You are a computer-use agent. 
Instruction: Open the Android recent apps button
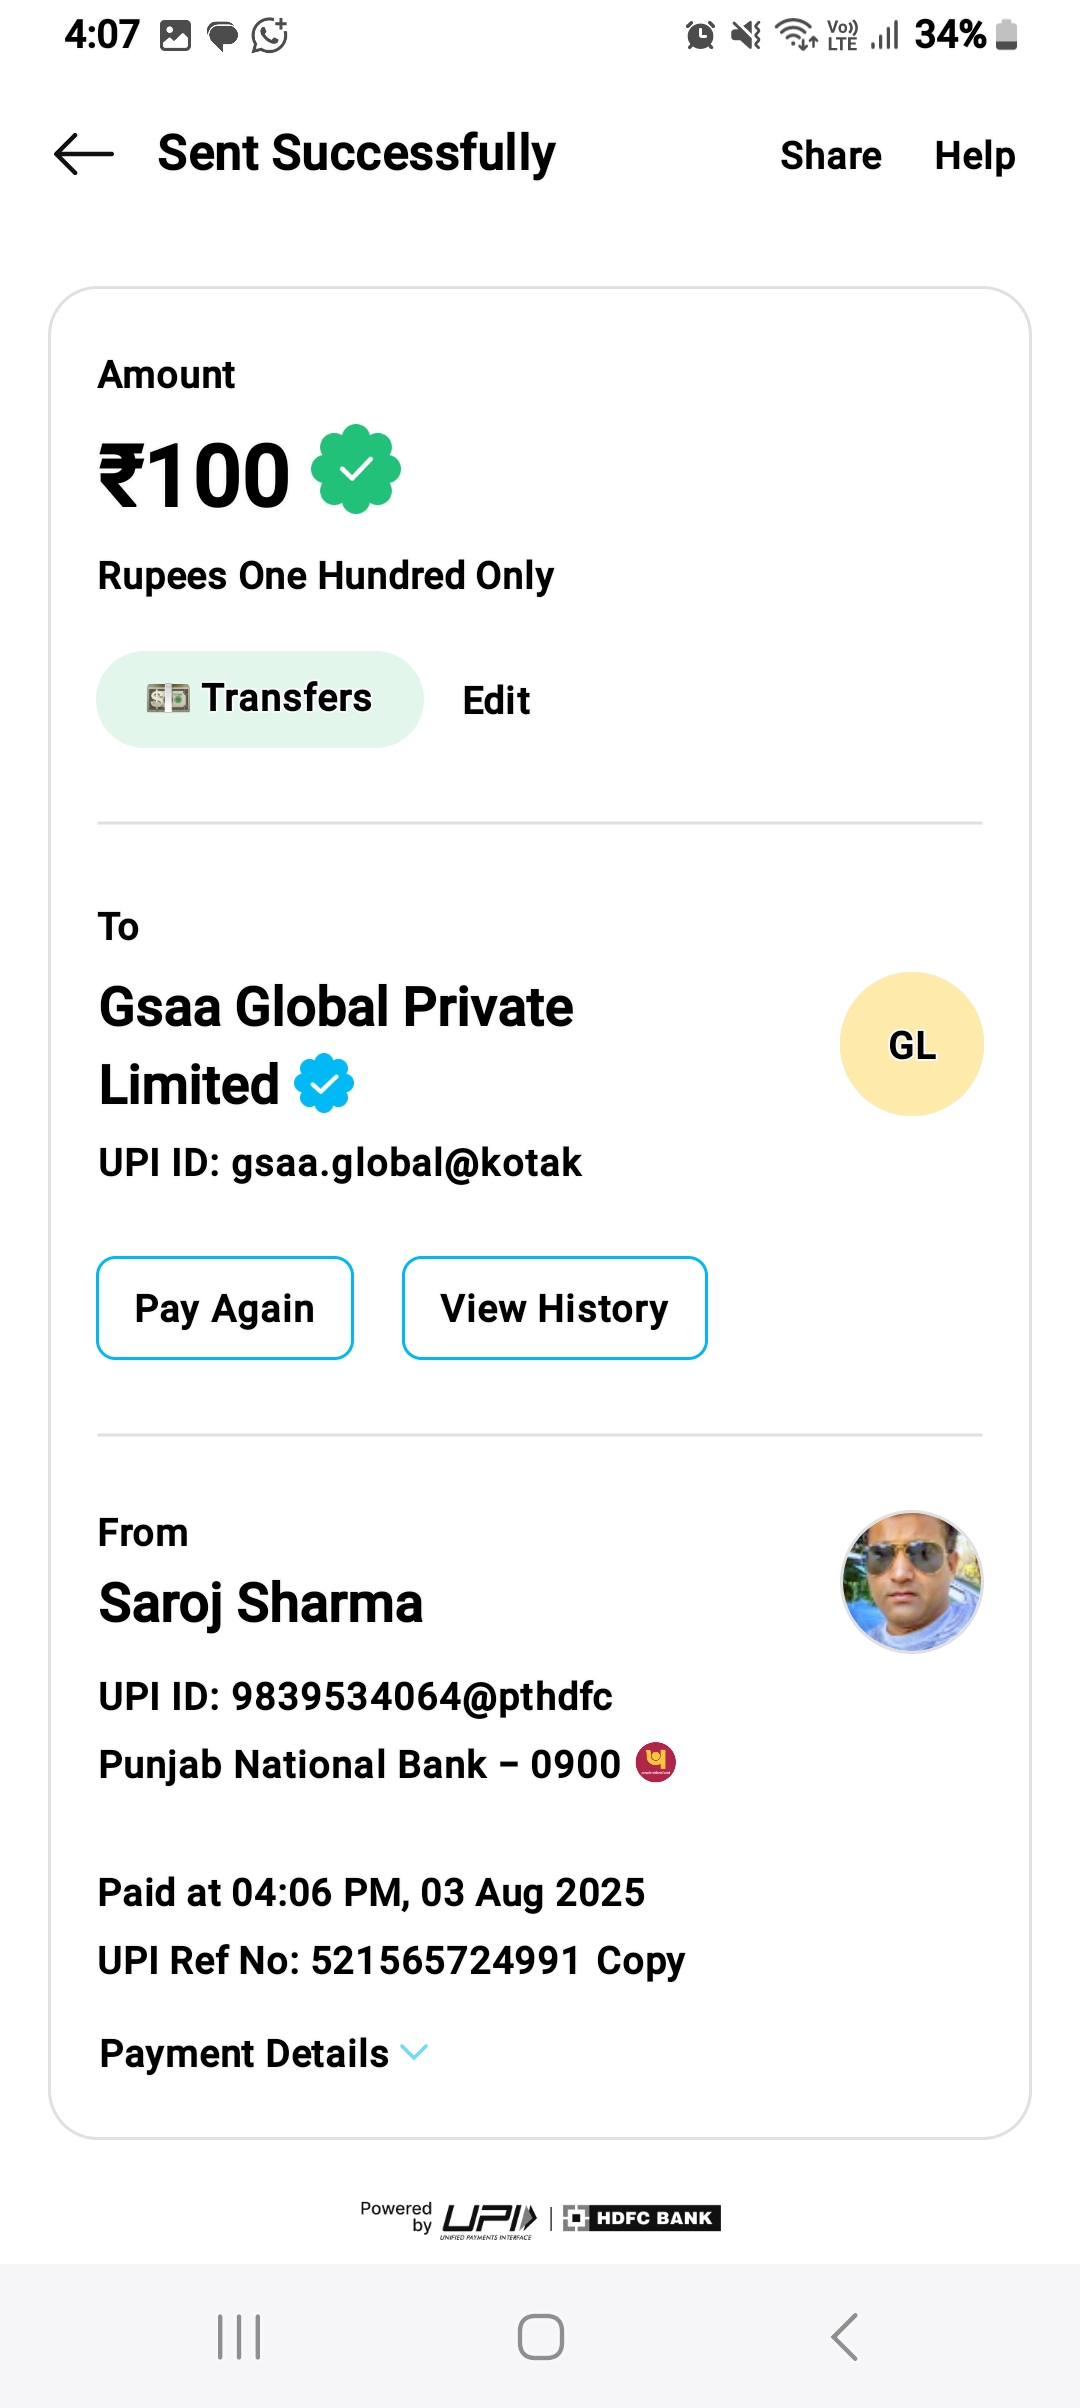point(239,2337)
